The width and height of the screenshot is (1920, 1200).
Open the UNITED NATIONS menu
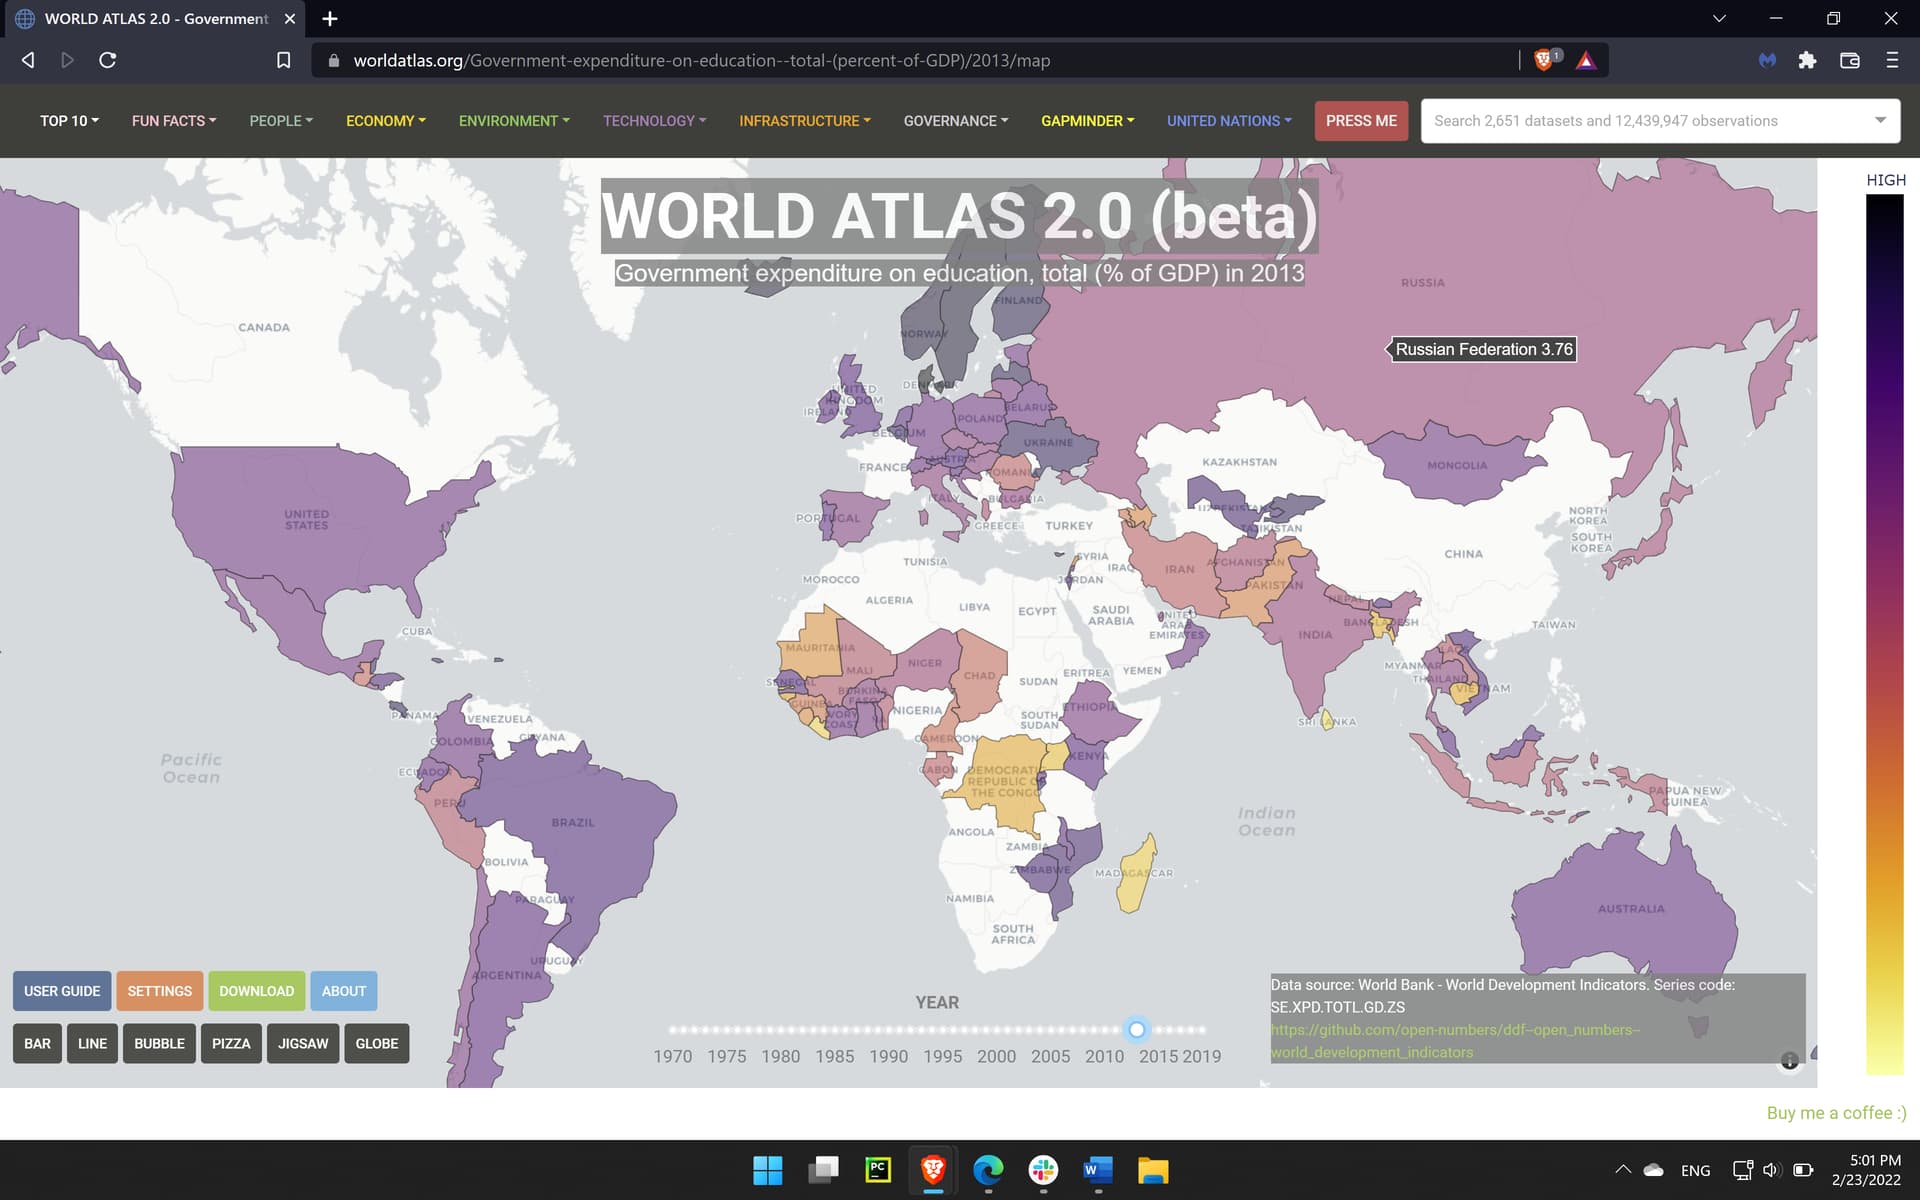point(1228,121)
